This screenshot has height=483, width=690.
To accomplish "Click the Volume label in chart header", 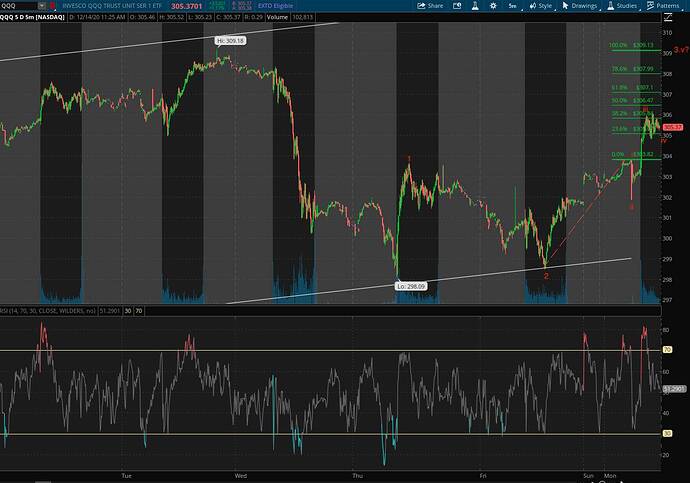I will point(277,17).
